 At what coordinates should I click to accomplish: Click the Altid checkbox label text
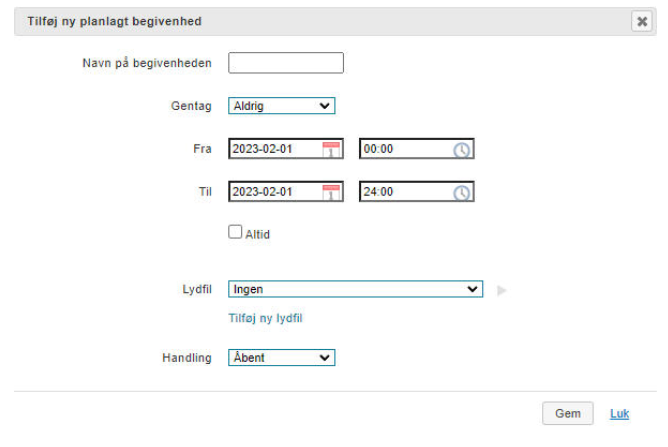coord(257,234)
